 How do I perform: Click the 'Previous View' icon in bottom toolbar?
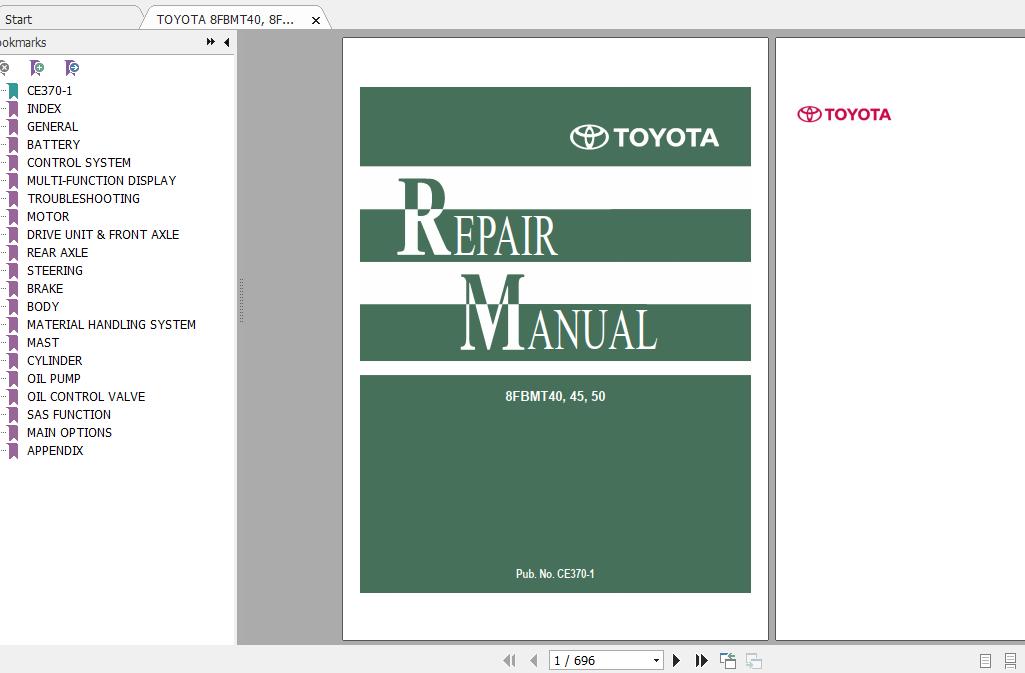[x=728, y=660]
